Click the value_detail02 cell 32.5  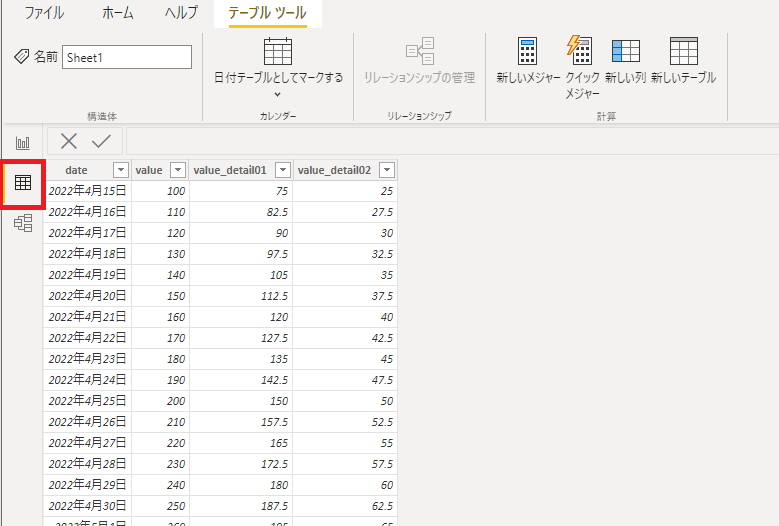tap(345, 254)
